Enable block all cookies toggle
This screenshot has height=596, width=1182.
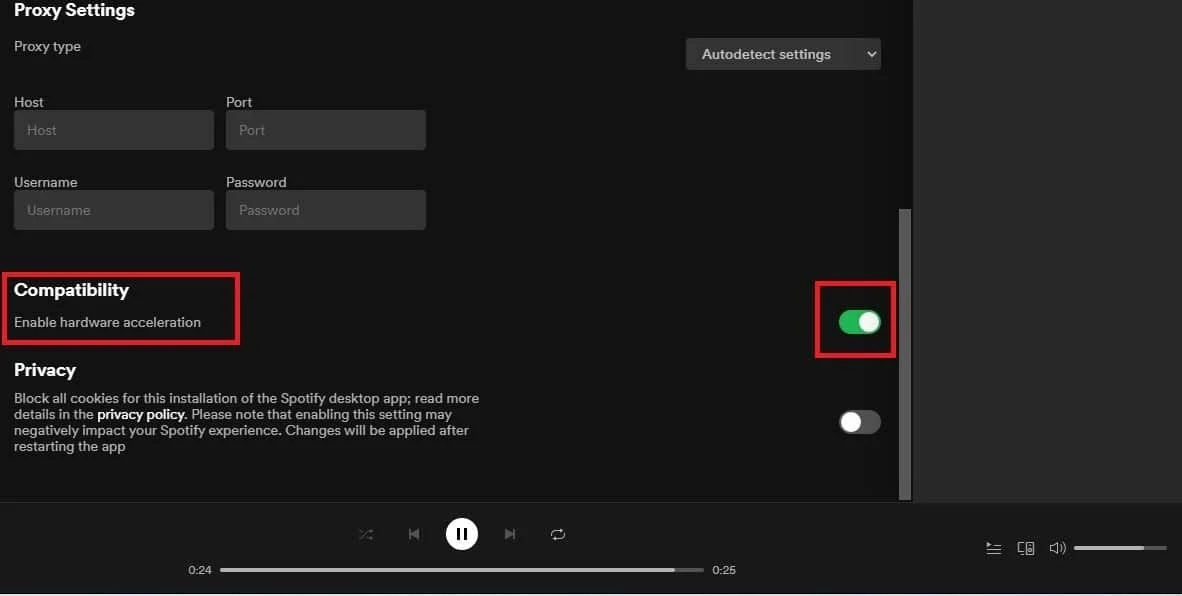[859, 422]
